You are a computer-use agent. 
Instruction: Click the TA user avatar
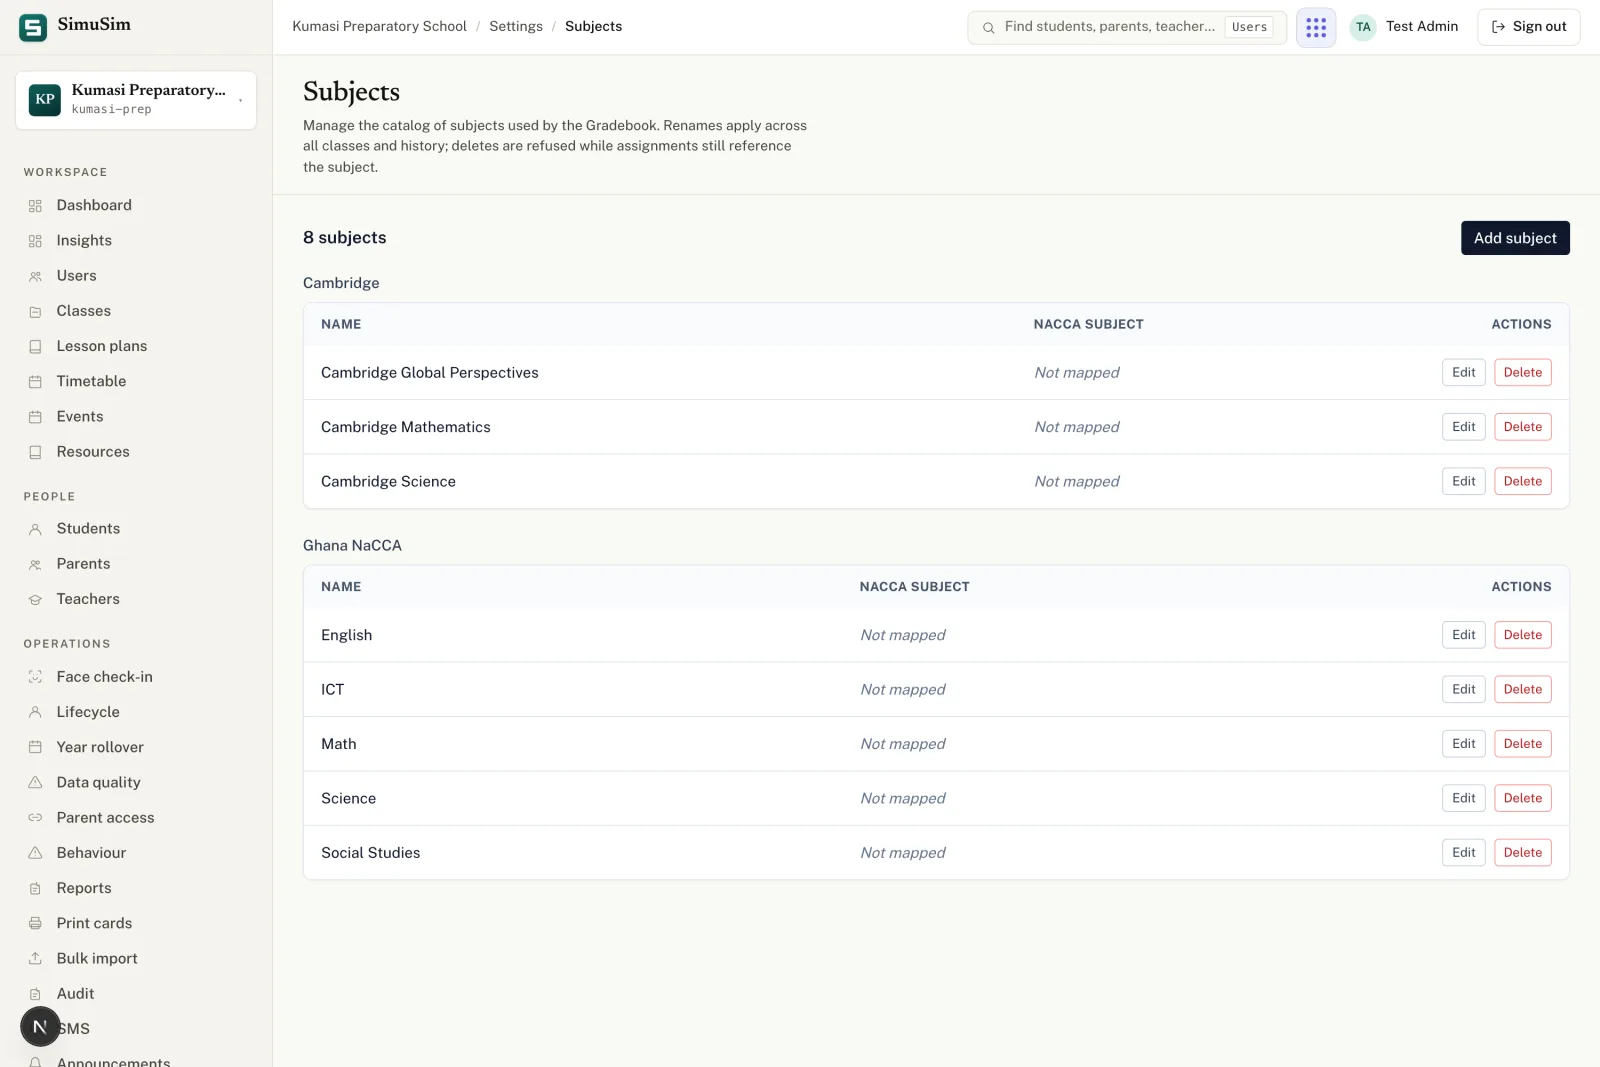(1363, 27)
